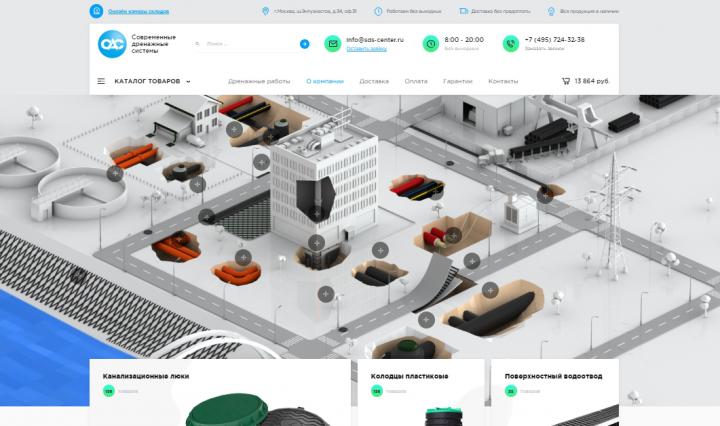Click the plus hotspot next to the orange pipes near the house

115,174
